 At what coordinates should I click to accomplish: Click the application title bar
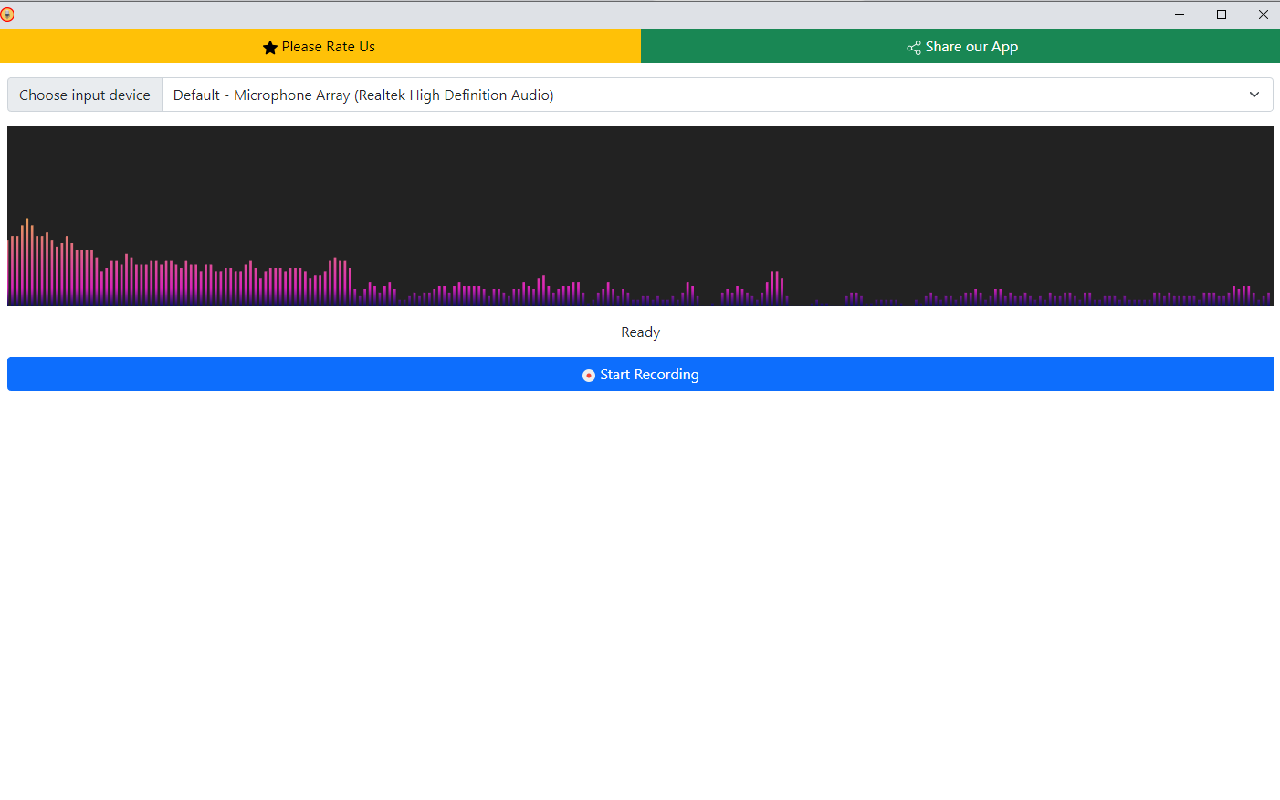[x=600, y=15]
